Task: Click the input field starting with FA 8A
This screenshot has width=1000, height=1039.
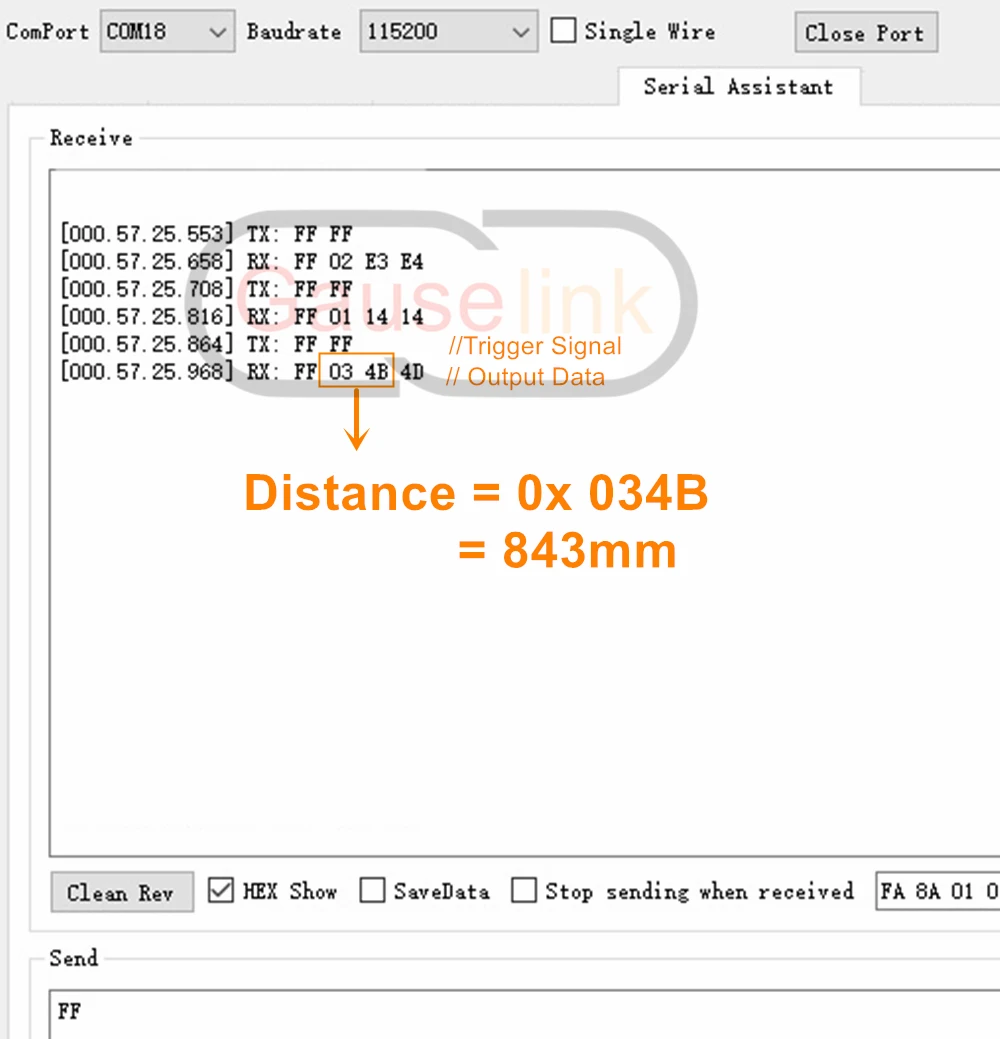Action: coord(937,891)
